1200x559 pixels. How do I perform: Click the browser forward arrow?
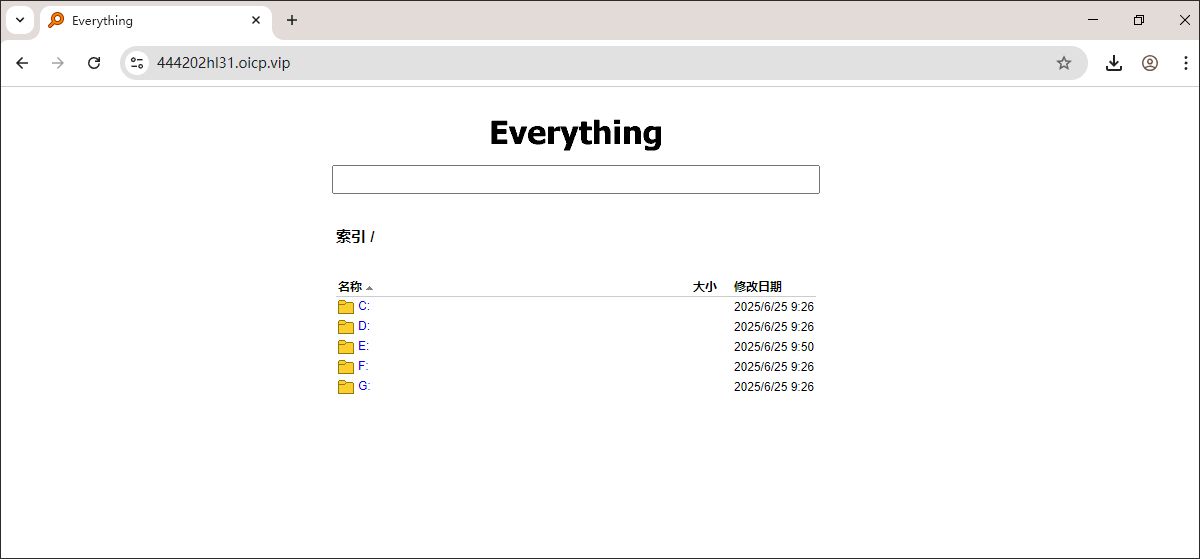[x=58, y=63]
